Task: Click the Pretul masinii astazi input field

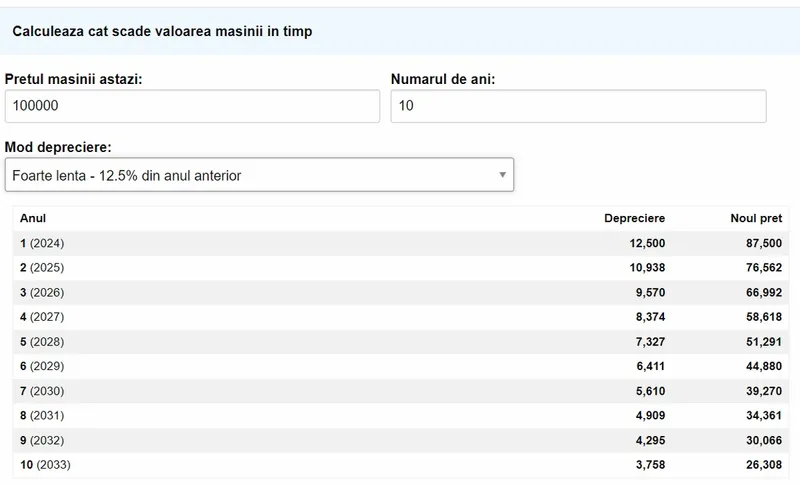Action: (192, 106)
